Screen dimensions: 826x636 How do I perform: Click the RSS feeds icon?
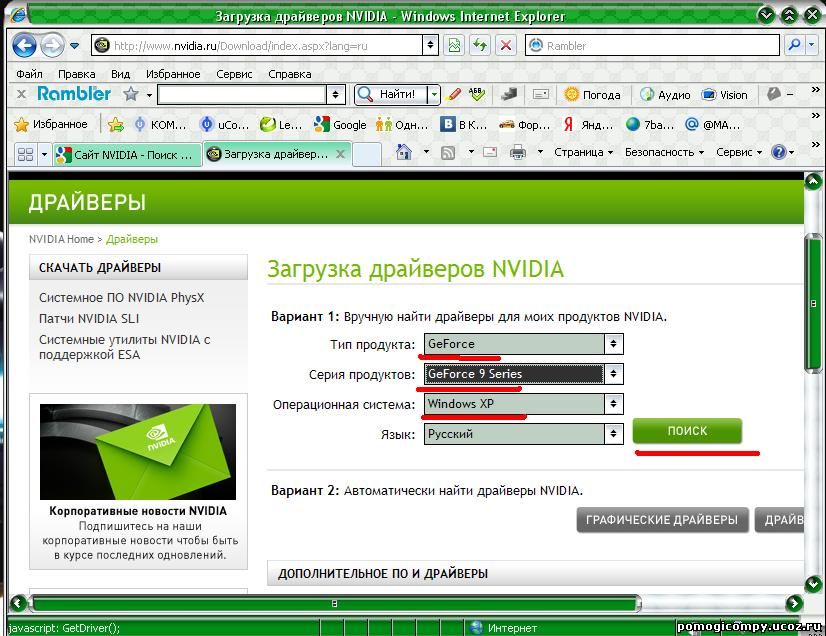[448, 153]
